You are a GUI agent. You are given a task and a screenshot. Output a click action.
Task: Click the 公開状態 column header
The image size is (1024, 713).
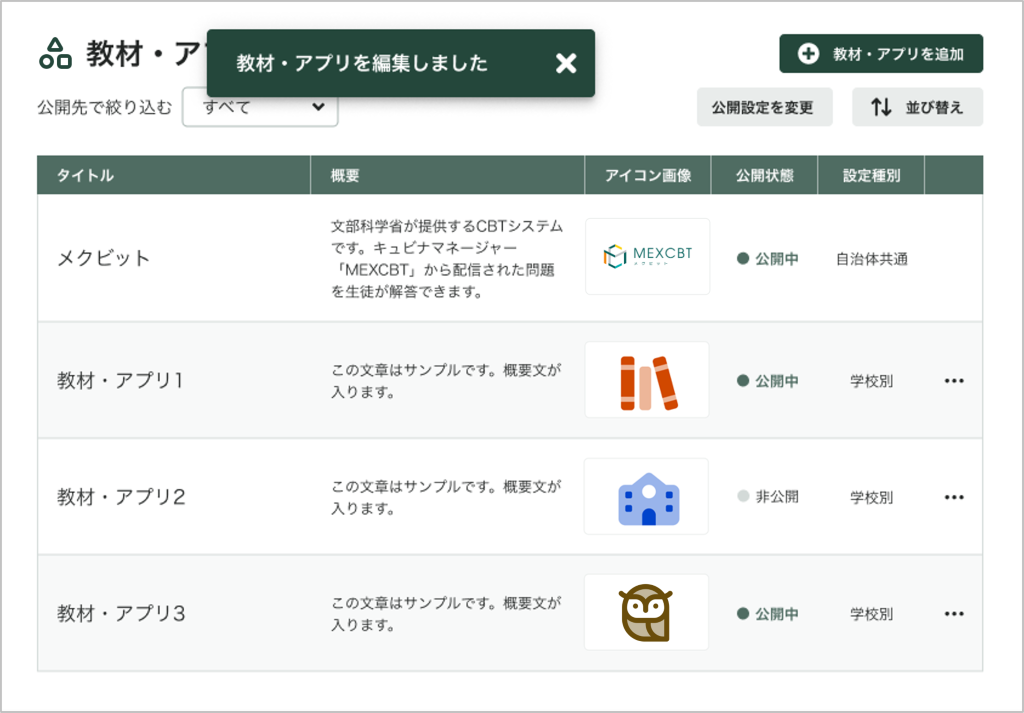tap(765, 175)
